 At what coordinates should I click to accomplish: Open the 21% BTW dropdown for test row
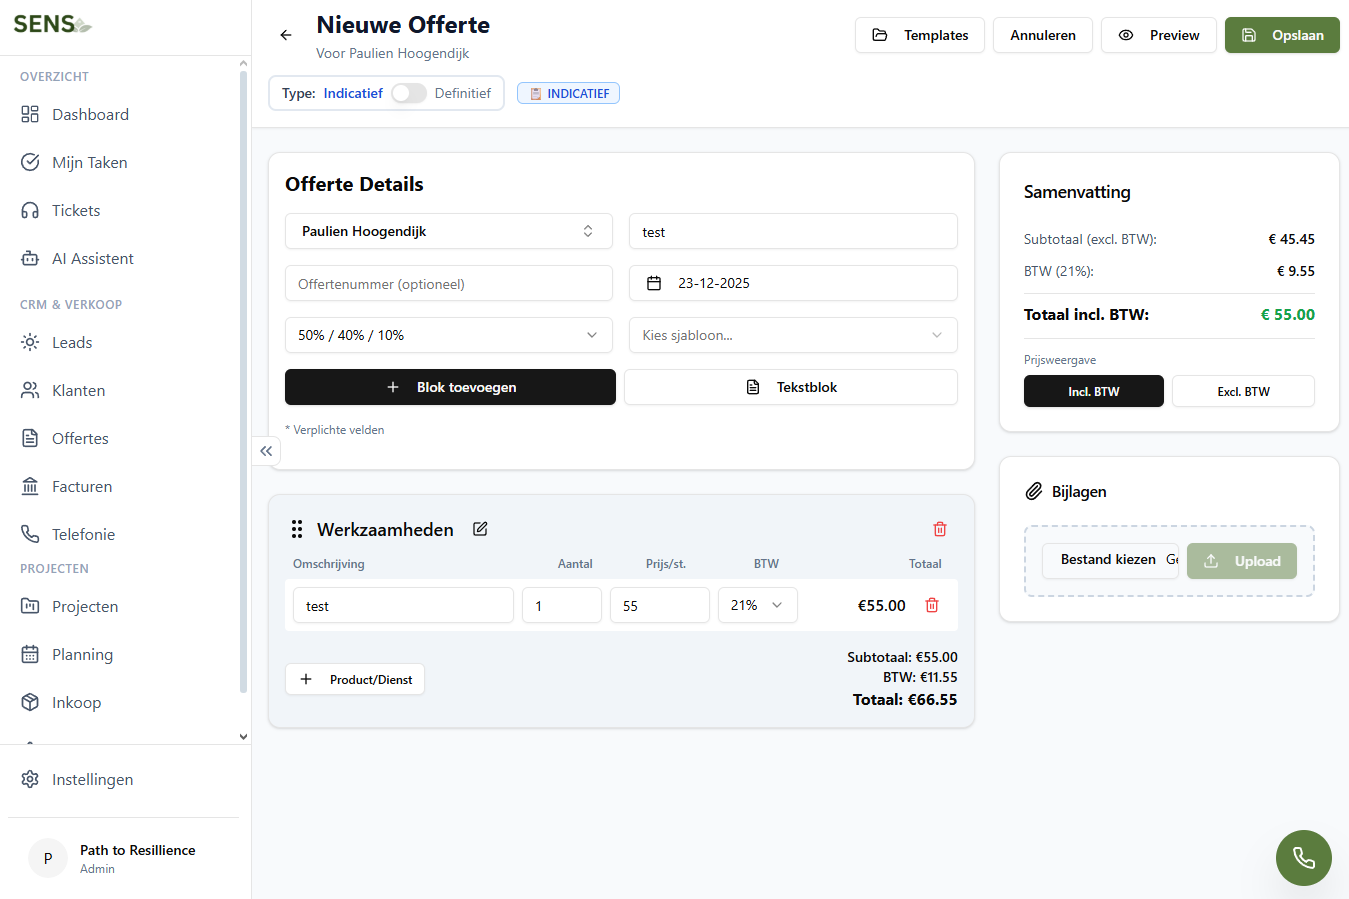click(x=757, y=605)
